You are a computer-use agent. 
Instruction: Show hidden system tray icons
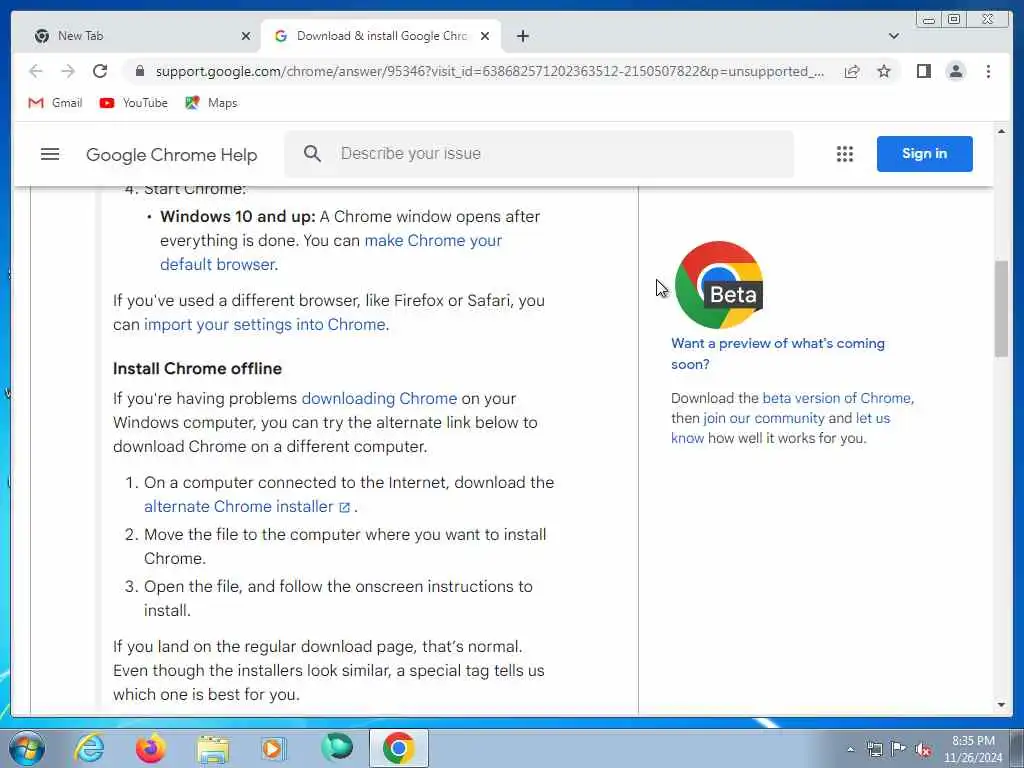tap(850, 749)
